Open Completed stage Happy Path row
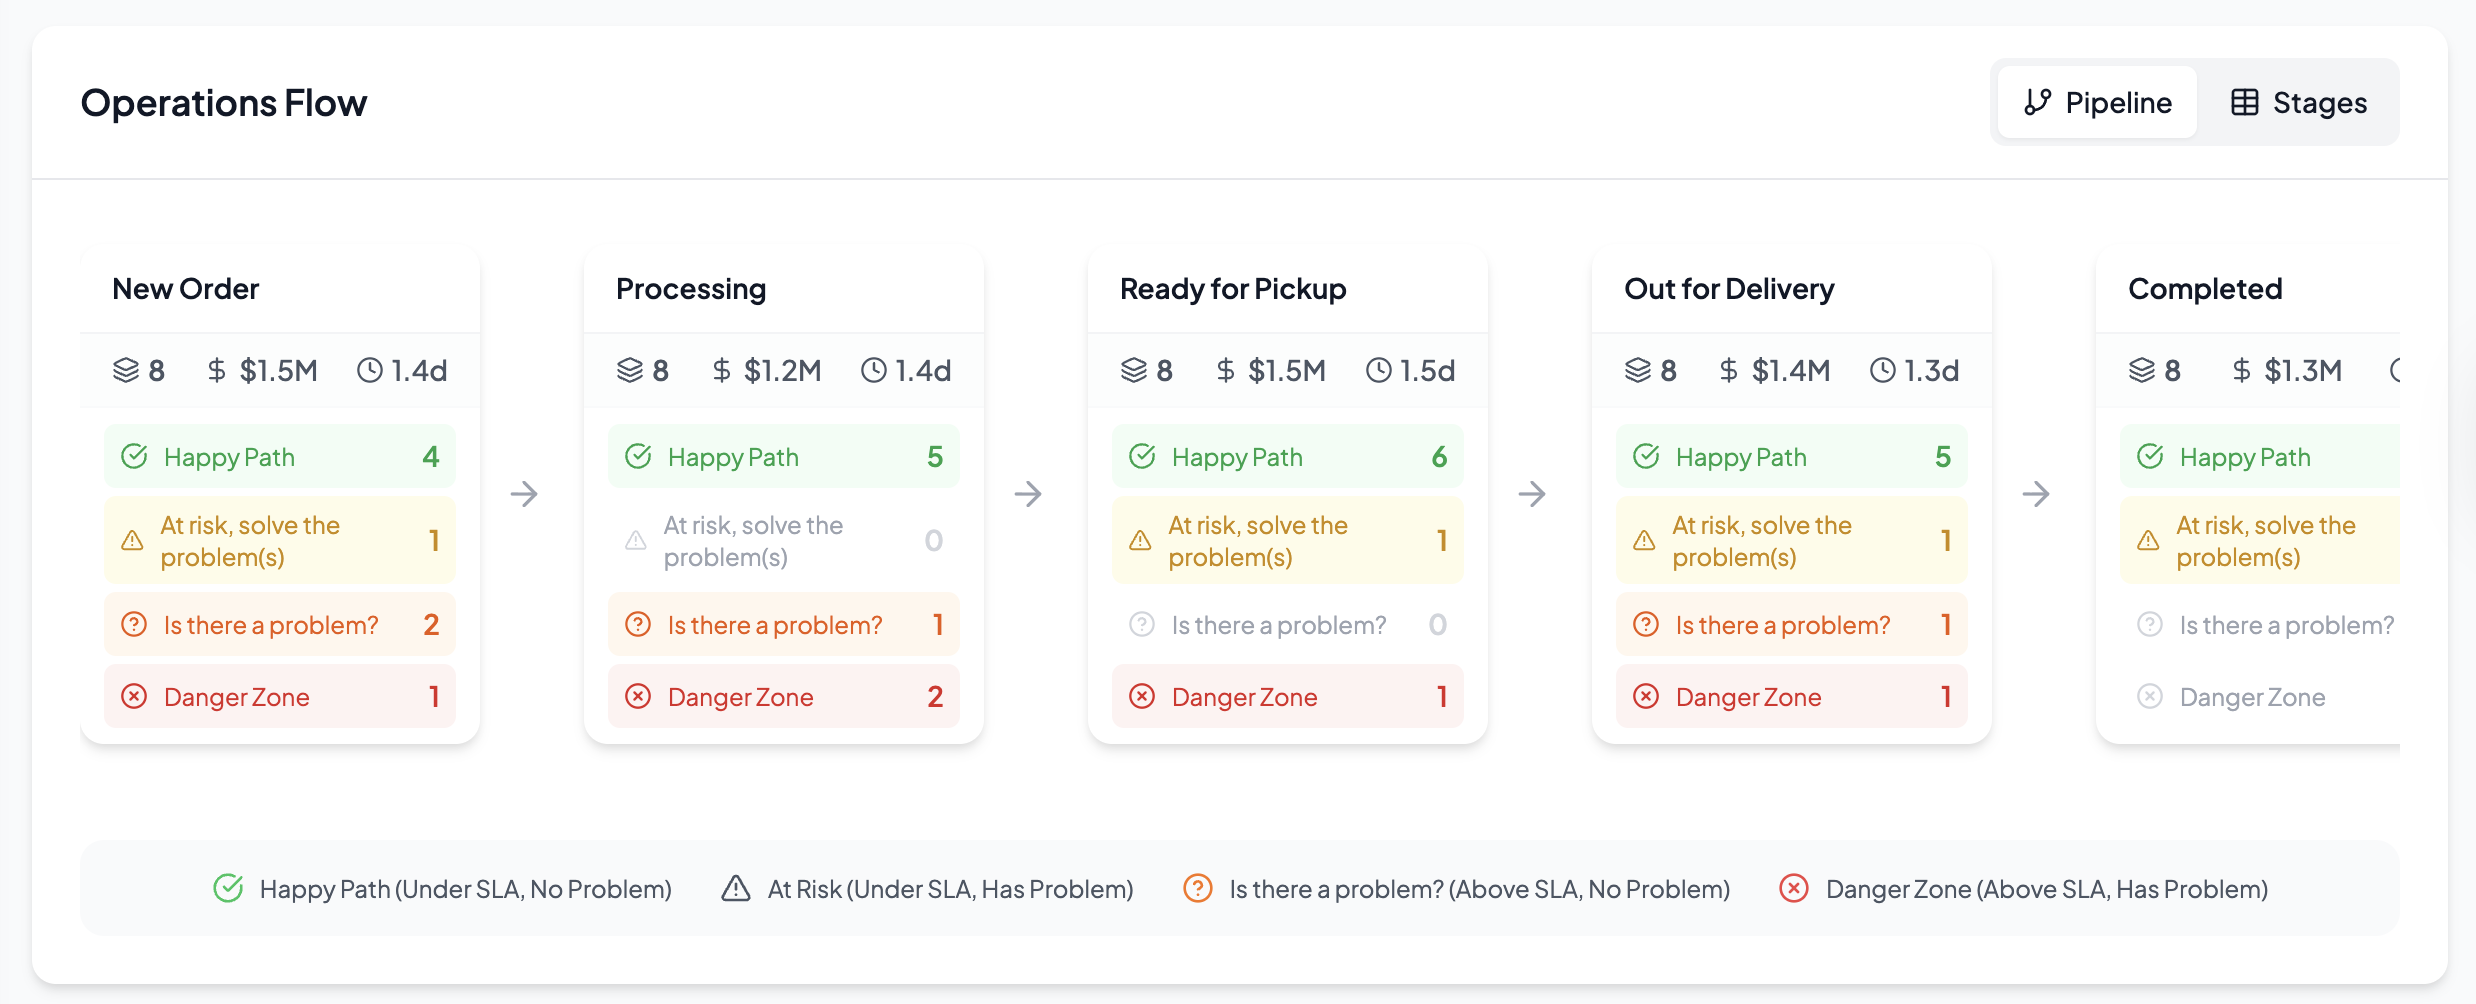This screenshot has width=2476, height=1004. click(x=2260, y=457)
